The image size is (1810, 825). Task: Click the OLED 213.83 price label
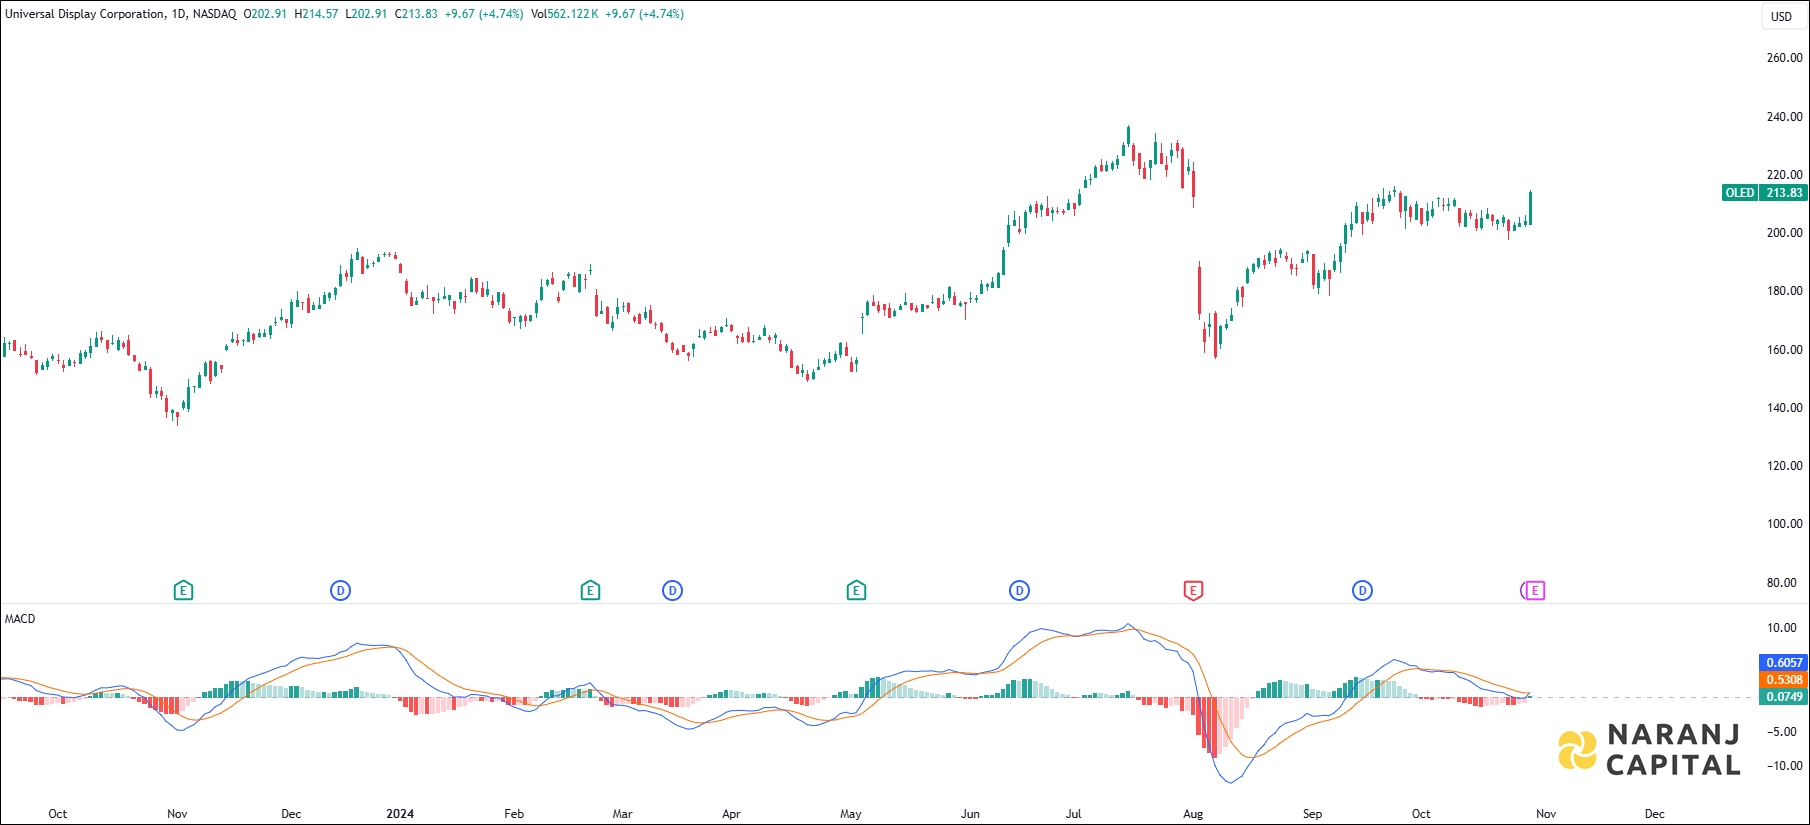[1765, 193]
